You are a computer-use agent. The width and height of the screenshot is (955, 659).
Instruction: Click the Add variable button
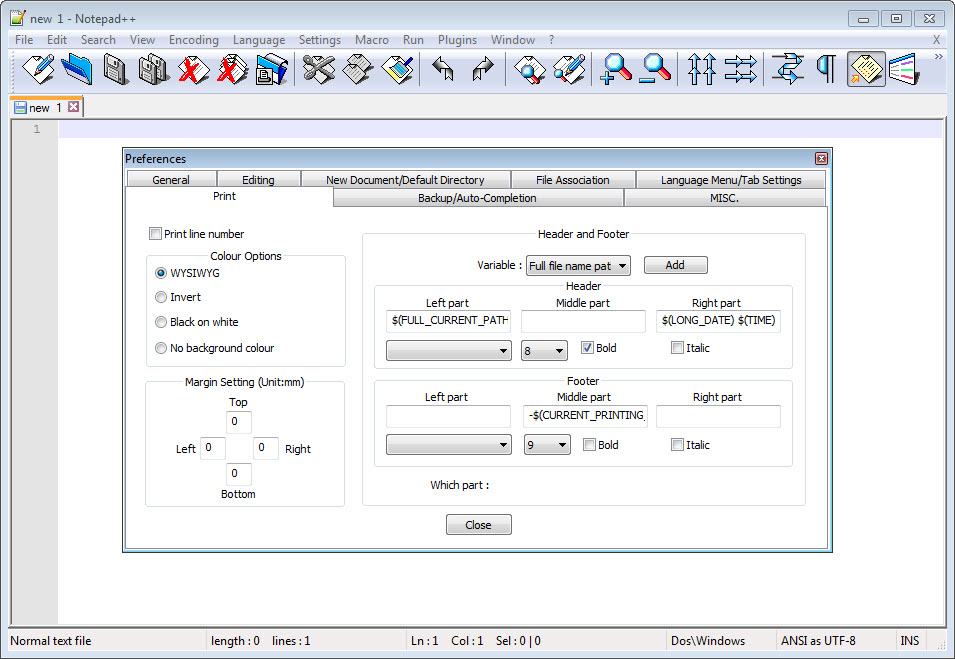[675, 265]
